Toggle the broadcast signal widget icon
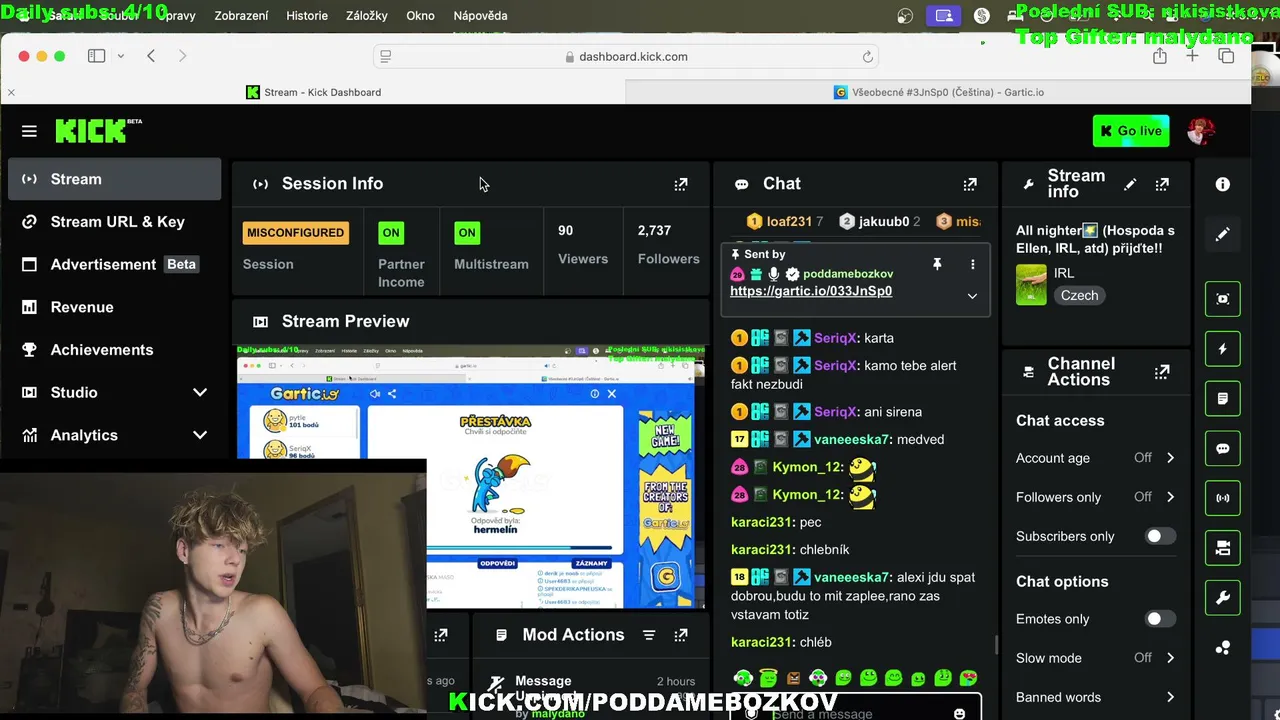Viewport: 1280px width, 720px height. 1223,498
